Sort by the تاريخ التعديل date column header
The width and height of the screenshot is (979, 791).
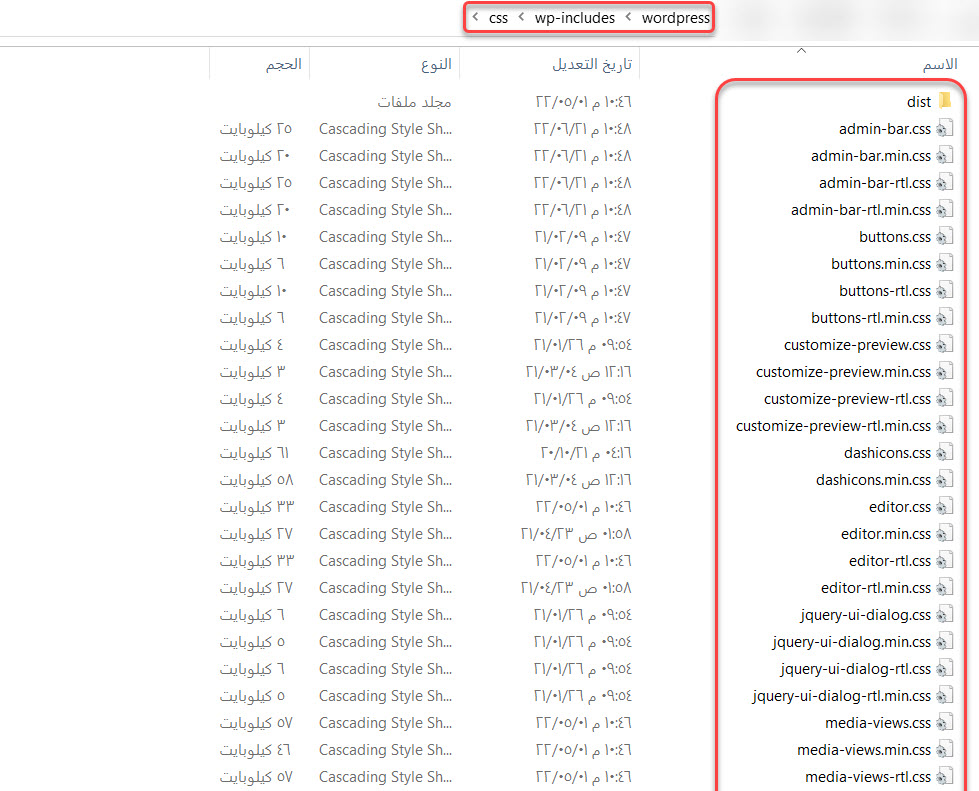(x=592, y=64)
